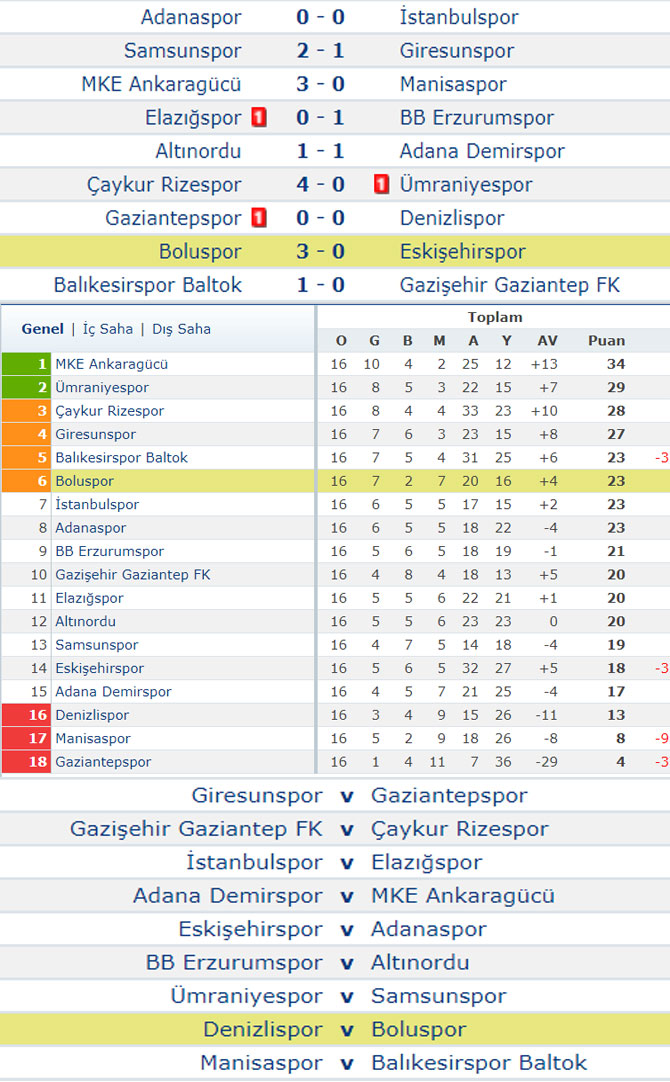670x1082 pixels.
Task: Switch to the İç Saha tab
Action: (108, 329)
